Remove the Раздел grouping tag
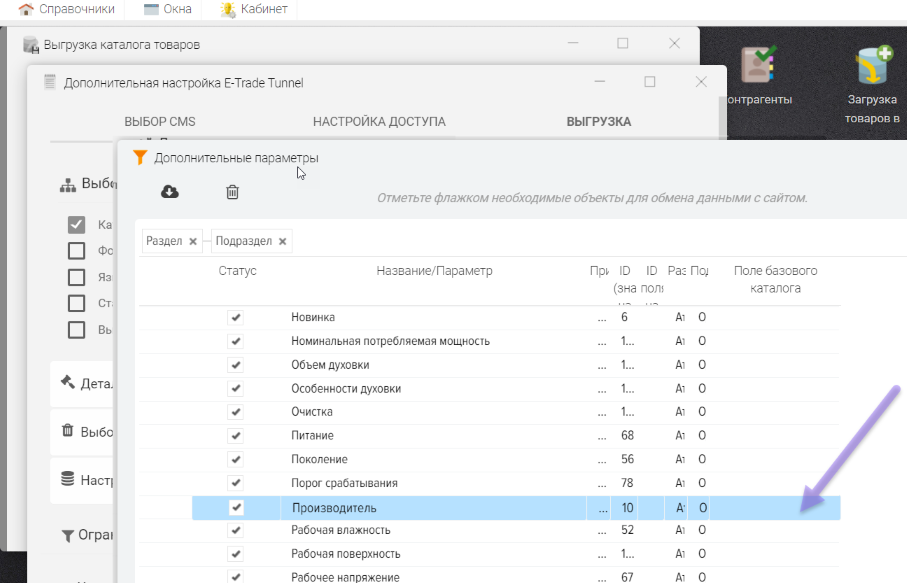This screenshot has width=907, height=583. coord(193,241)
